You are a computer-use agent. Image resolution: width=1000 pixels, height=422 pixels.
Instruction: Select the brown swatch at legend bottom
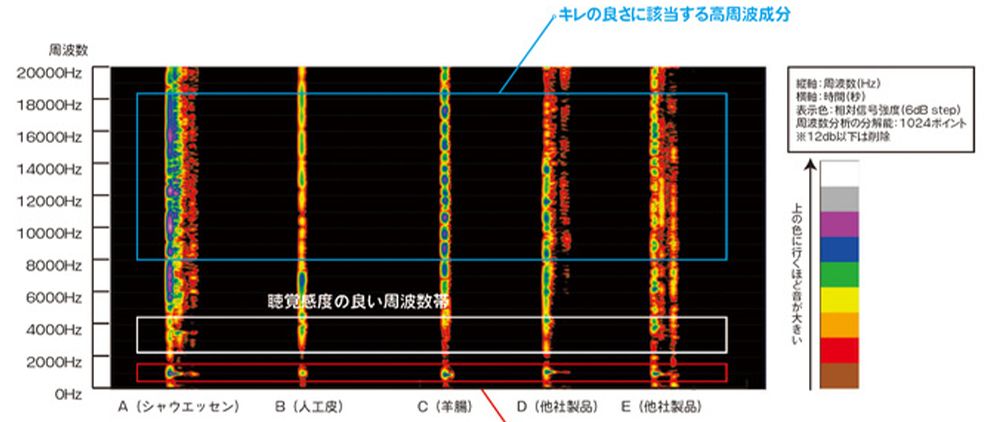pyautogui.click(x=841, y=376)
